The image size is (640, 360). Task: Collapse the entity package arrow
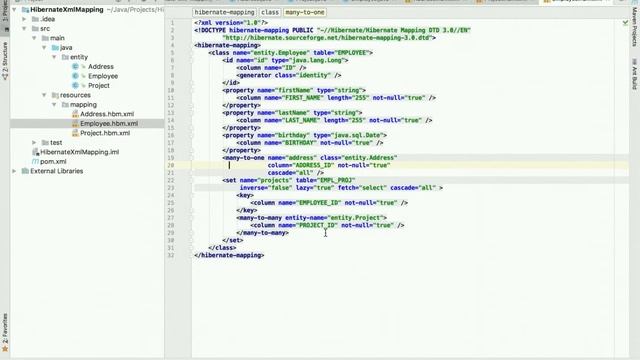[x=54, y=57]
